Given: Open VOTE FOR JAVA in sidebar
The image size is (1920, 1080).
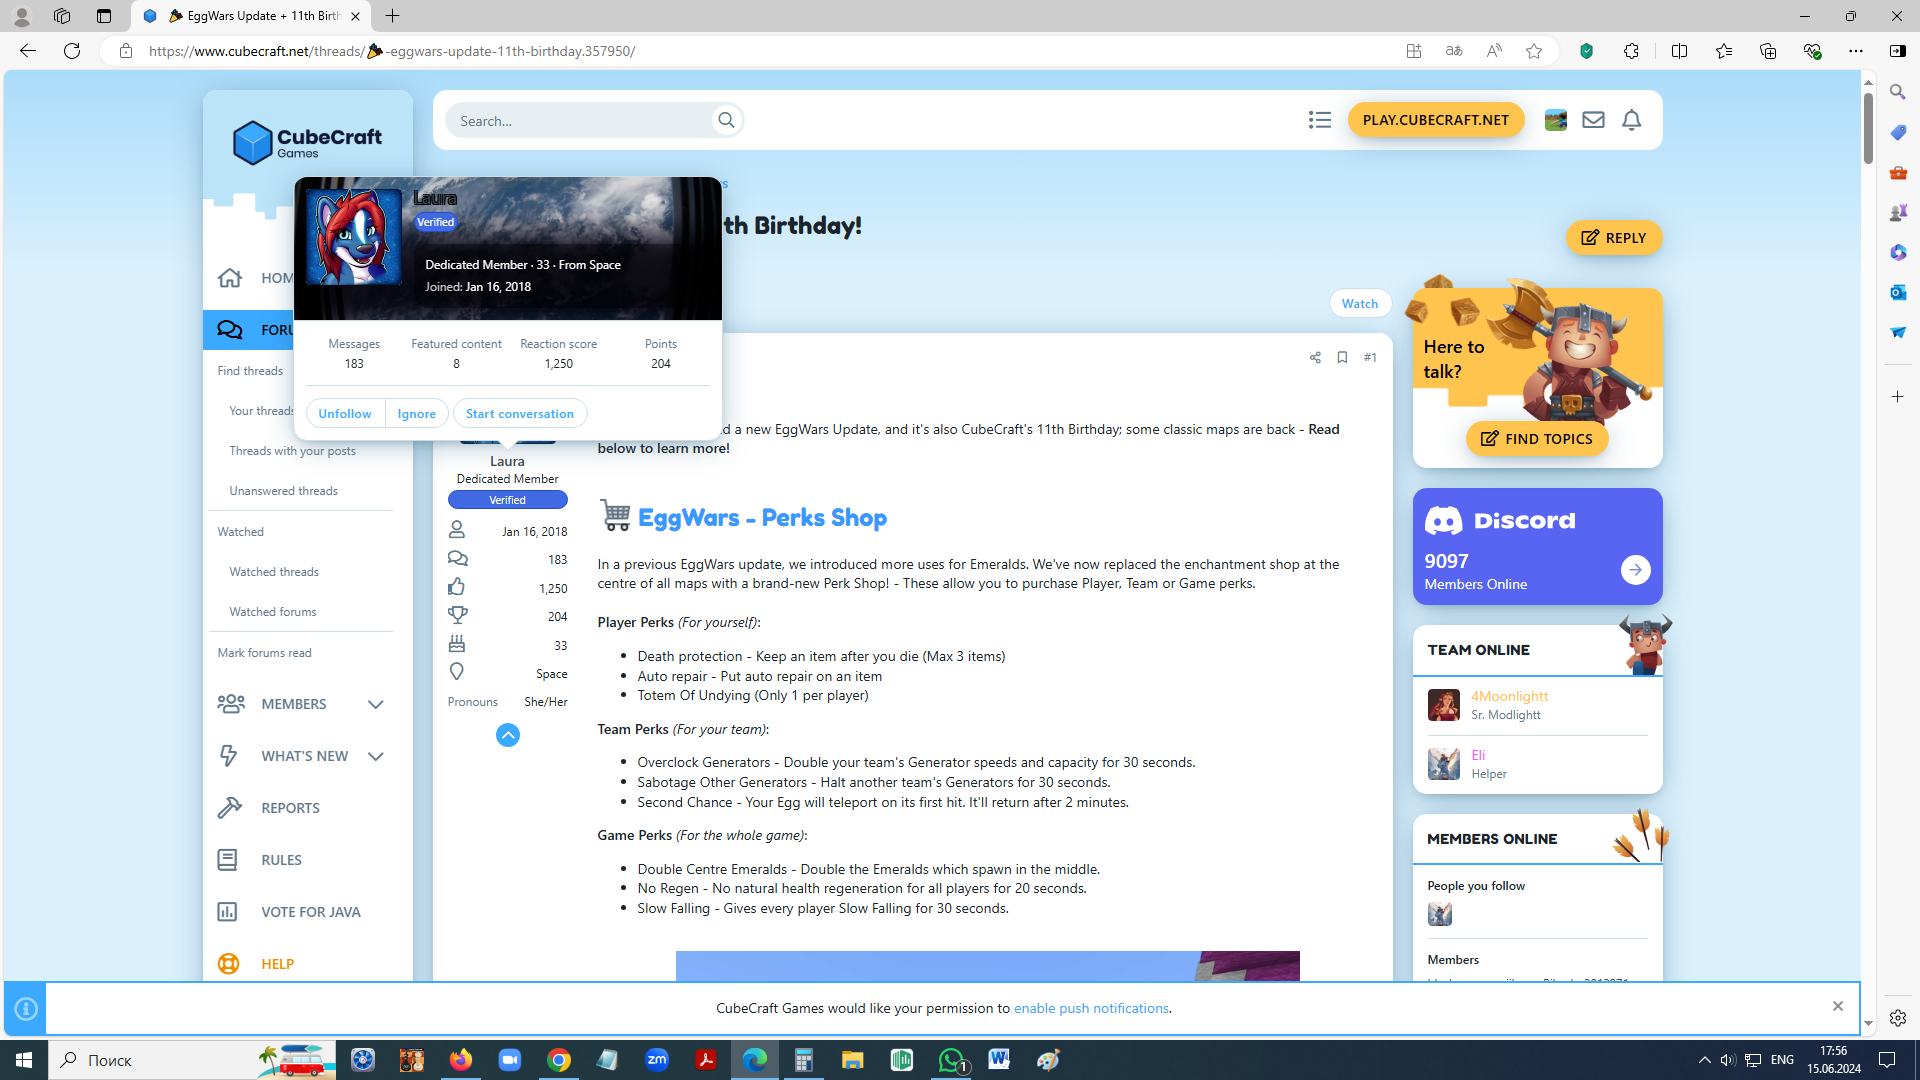Looking at the screenshot, I should coord(310,912).
